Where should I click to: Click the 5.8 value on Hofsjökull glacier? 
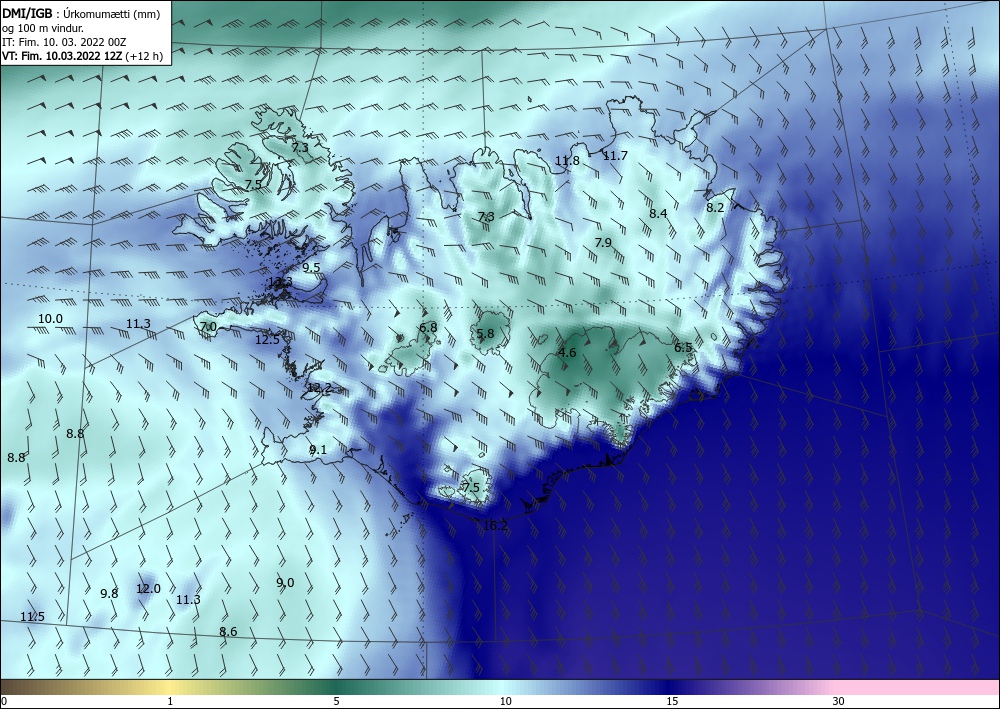click(x=485, y=333)
